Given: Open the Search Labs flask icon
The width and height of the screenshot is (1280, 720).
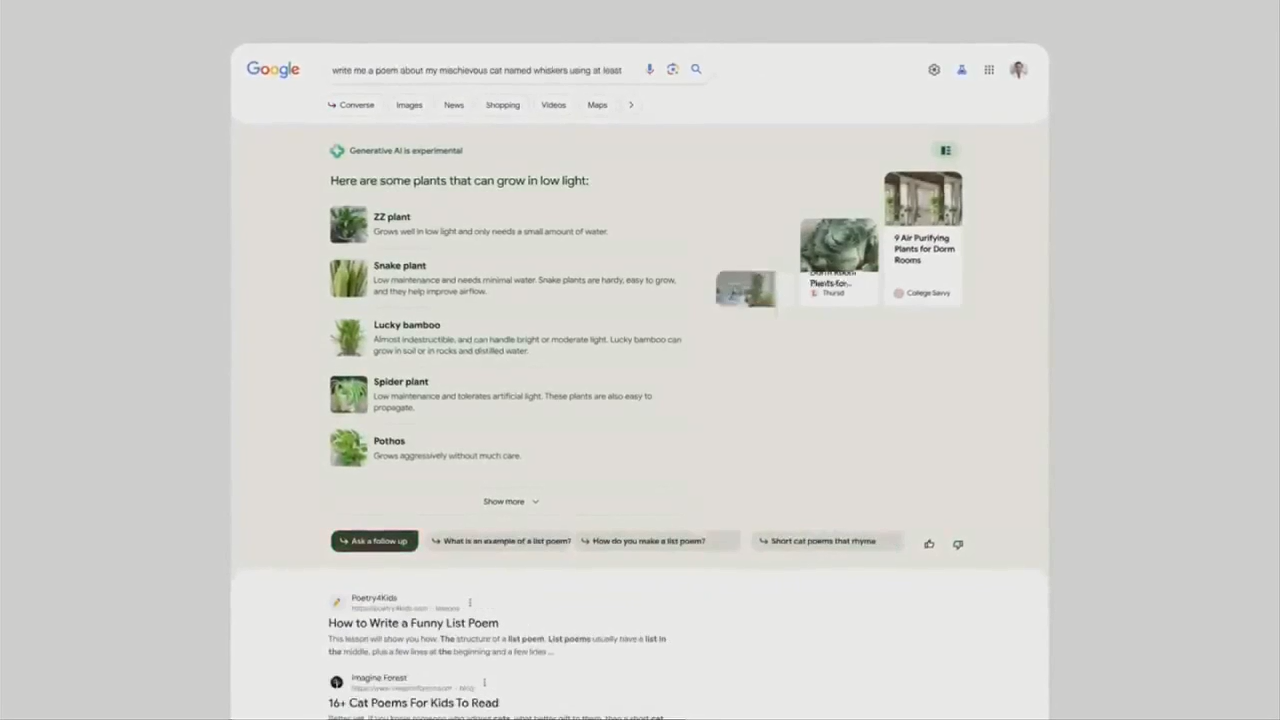Looking at the screenshot, I should coord(961,69).
